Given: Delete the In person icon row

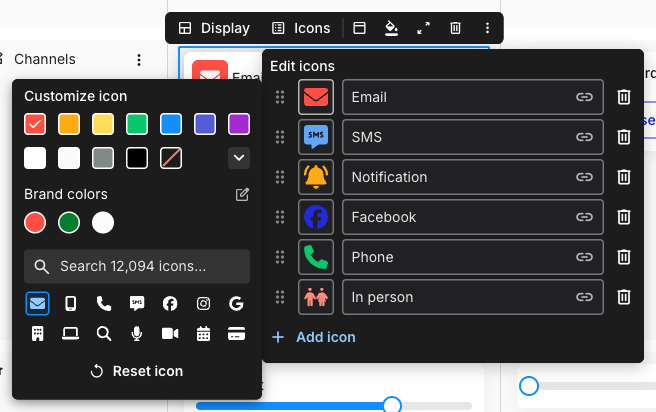Looking at the screenshot, I should [624, 297].
